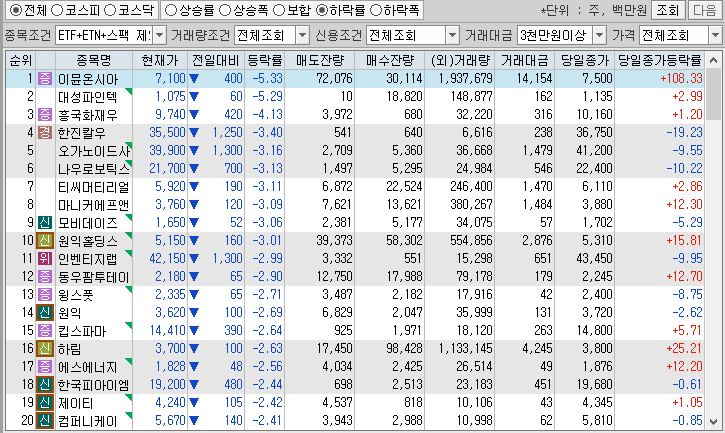
Task: Click the scrollbar up arrow
Action: pos(714,60)
